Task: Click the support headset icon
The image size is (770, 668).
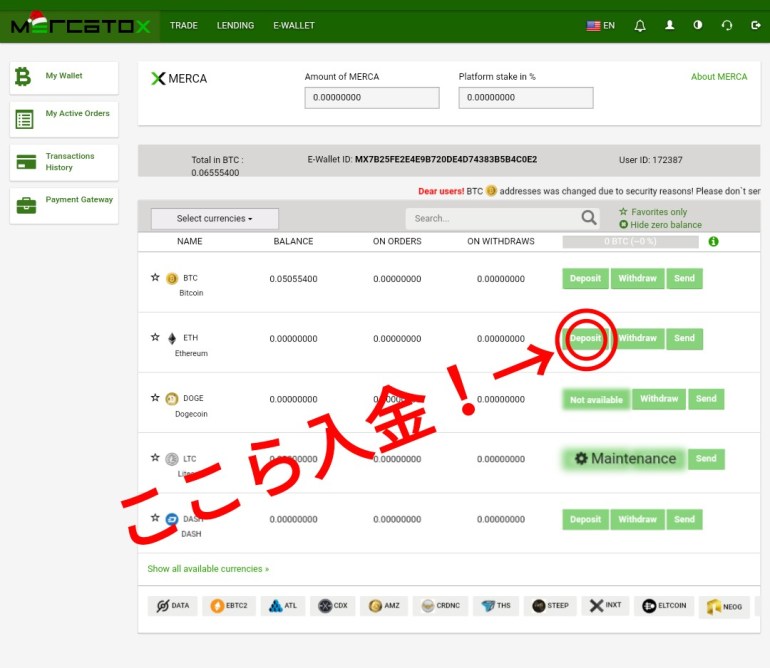Action: [727, 25]
